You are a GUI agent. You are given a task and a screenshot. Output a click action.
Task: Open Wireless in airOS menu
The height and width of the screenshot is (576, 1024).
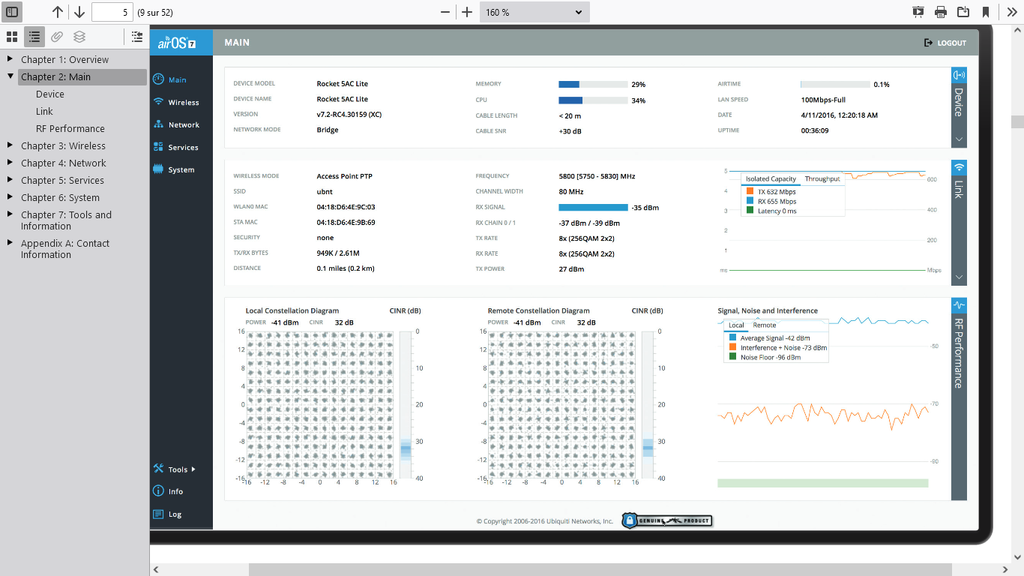click(x=183, y=103)
